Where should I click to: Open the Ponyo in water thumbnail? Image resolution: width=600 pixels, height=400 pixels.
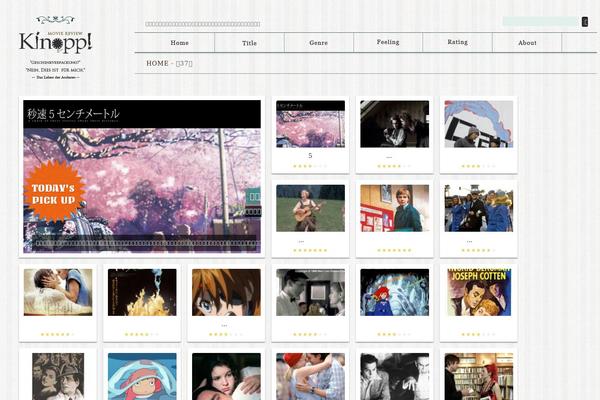coord(142,377)
